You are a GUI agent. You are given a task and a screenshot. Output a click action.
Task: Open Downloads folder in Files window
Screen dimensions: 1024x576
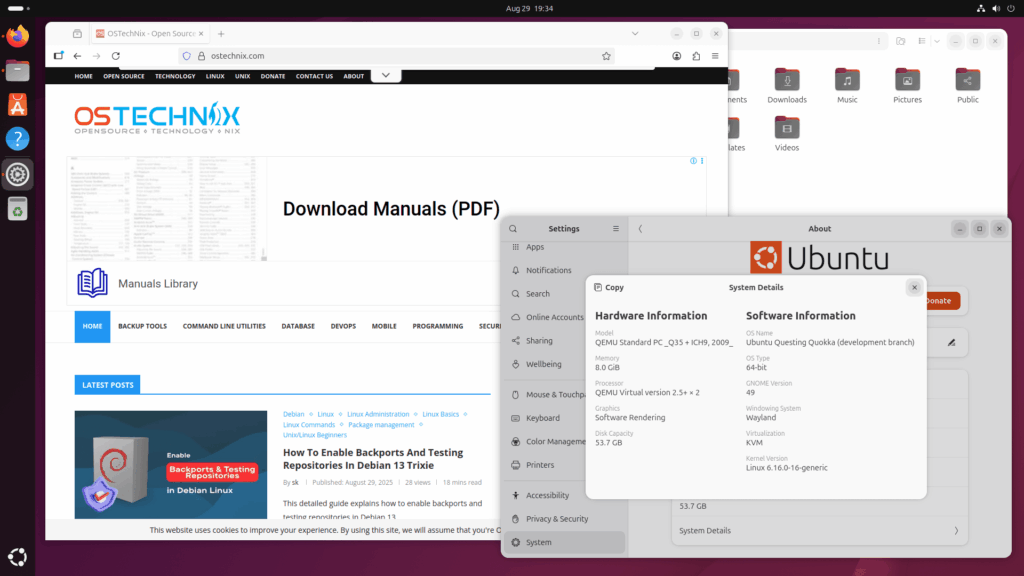click(x=787, y=86)
